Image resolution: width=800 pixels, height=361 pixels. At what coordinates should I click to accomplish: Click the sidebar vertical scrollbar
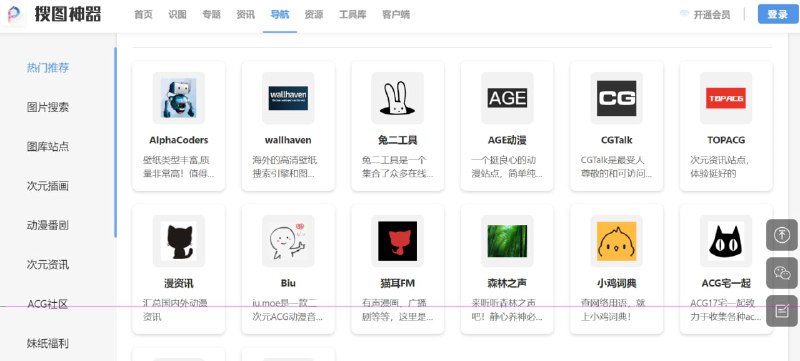pyautogui.click(x=115, y=143)
